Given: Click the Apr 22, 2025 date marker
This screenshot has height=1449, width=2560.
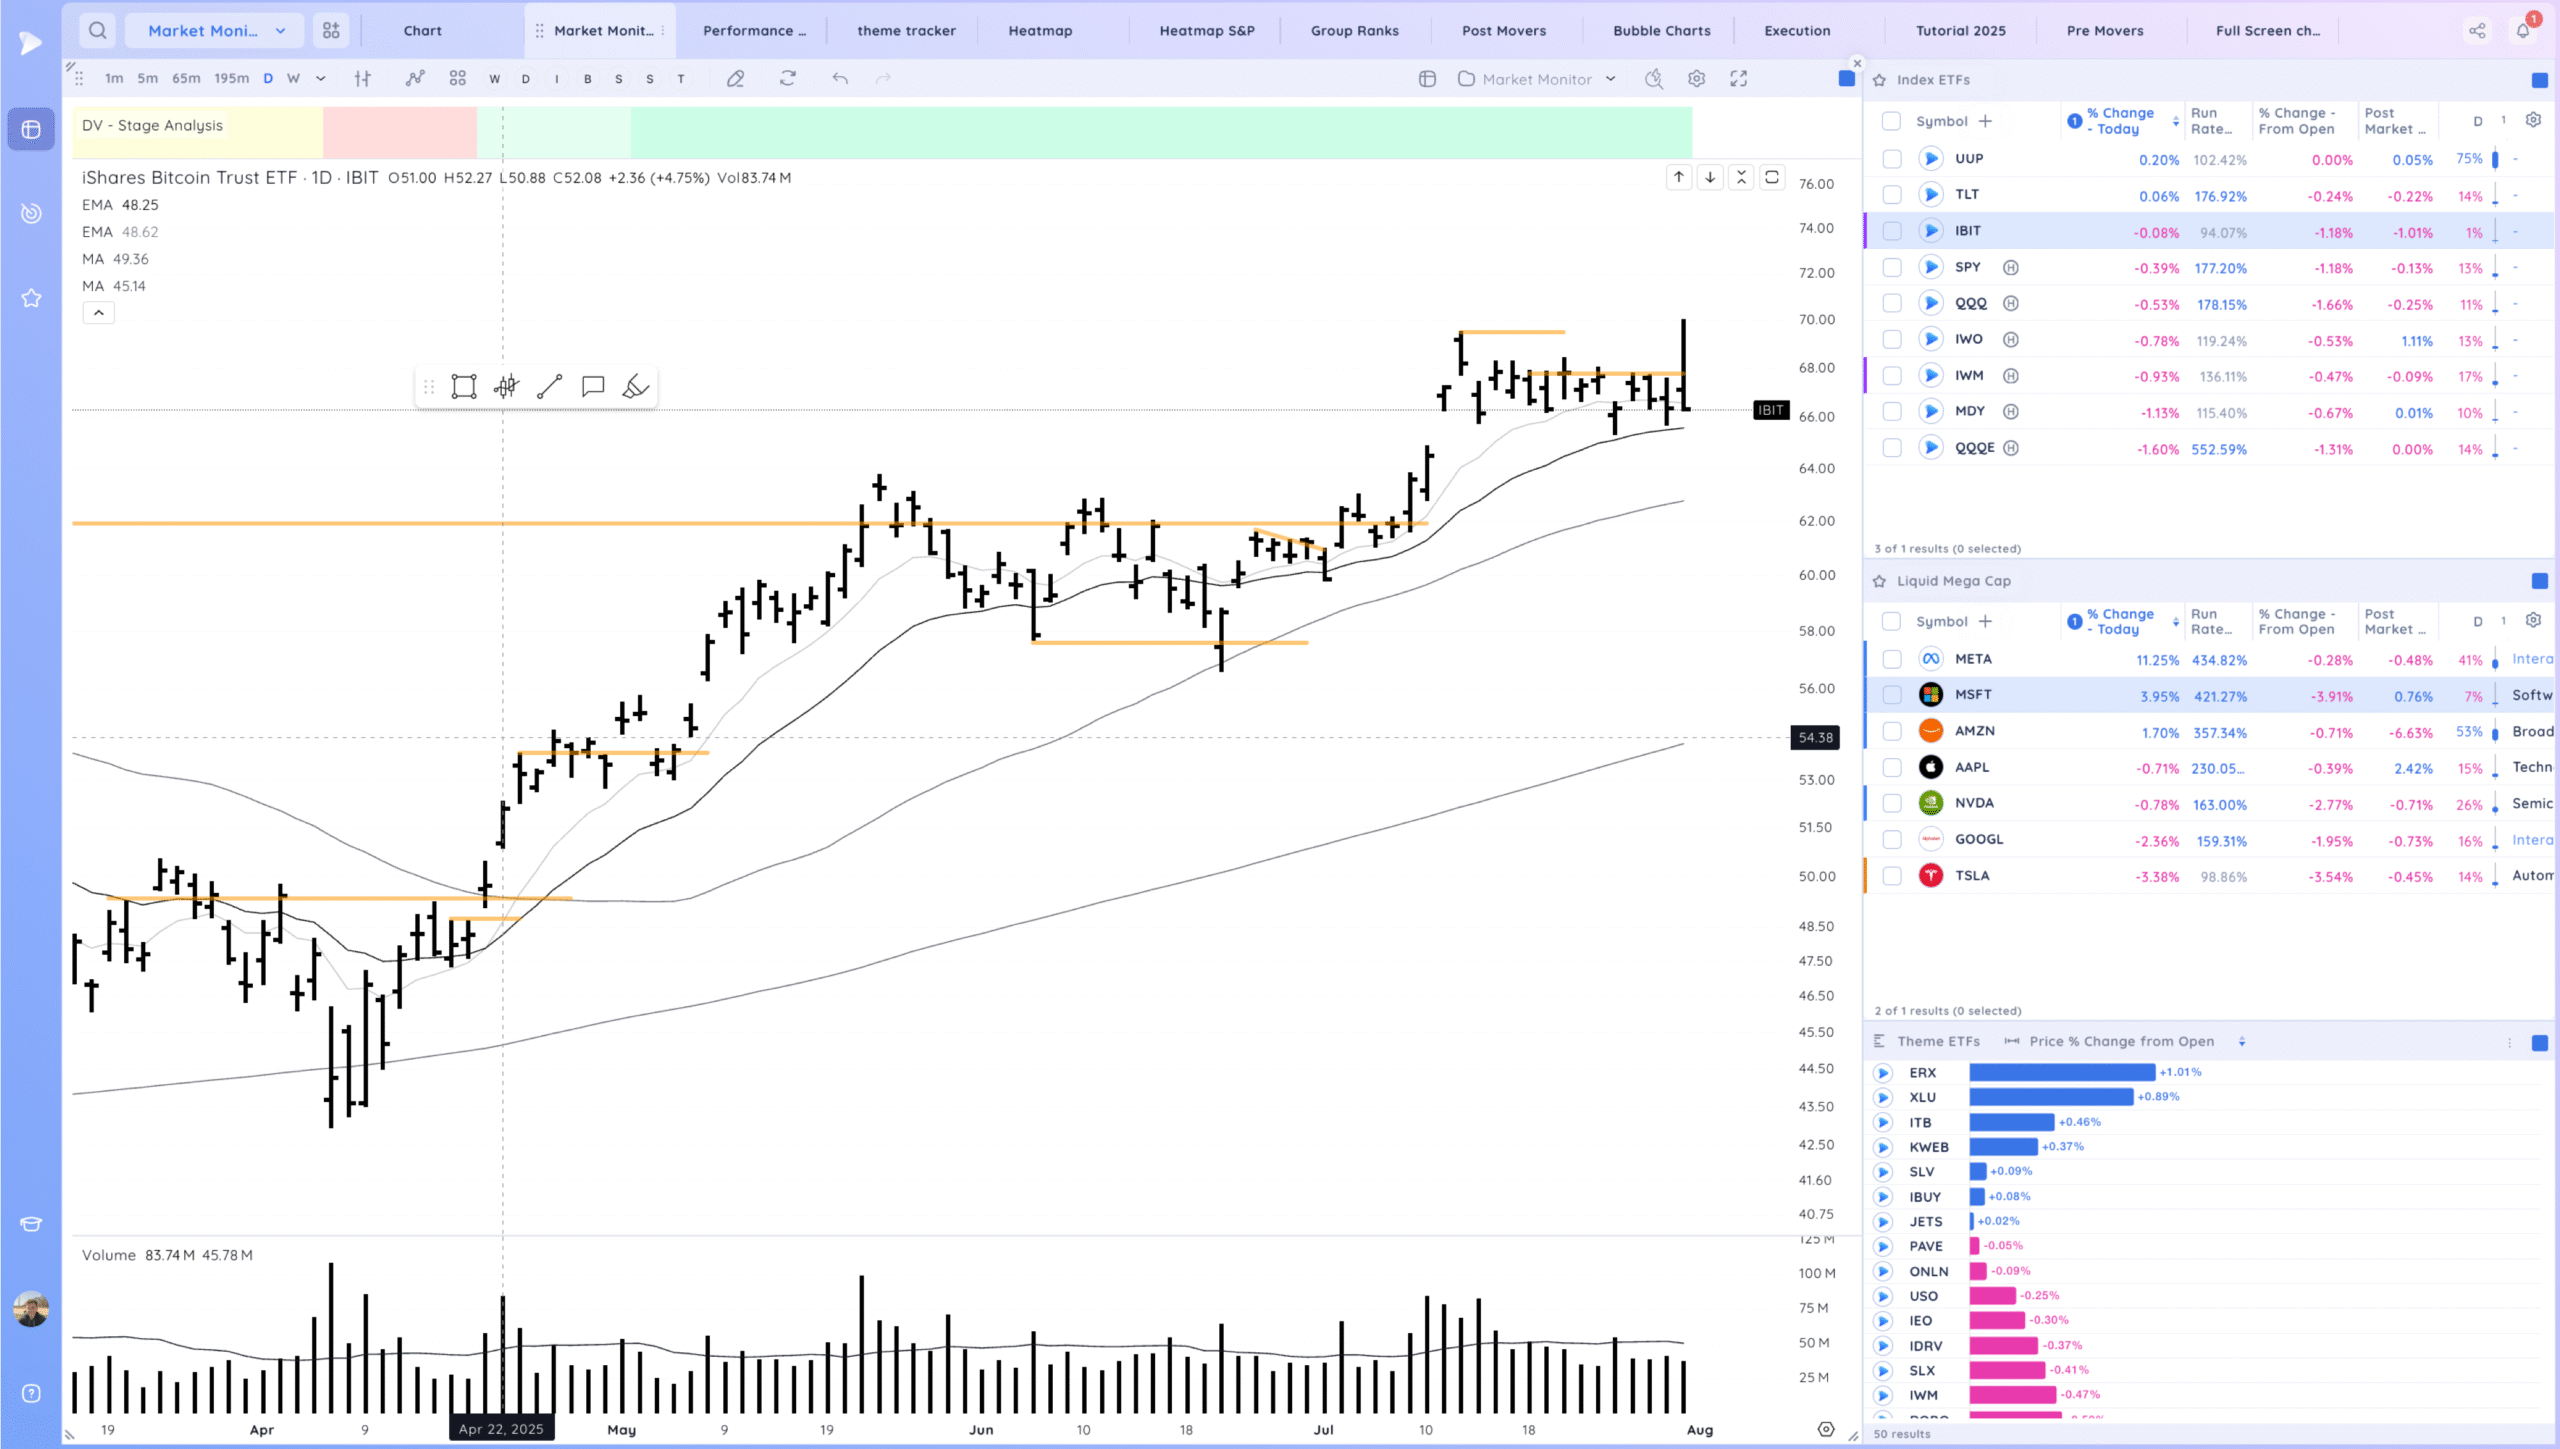Looking at the screenshot, I should 500,1429.
